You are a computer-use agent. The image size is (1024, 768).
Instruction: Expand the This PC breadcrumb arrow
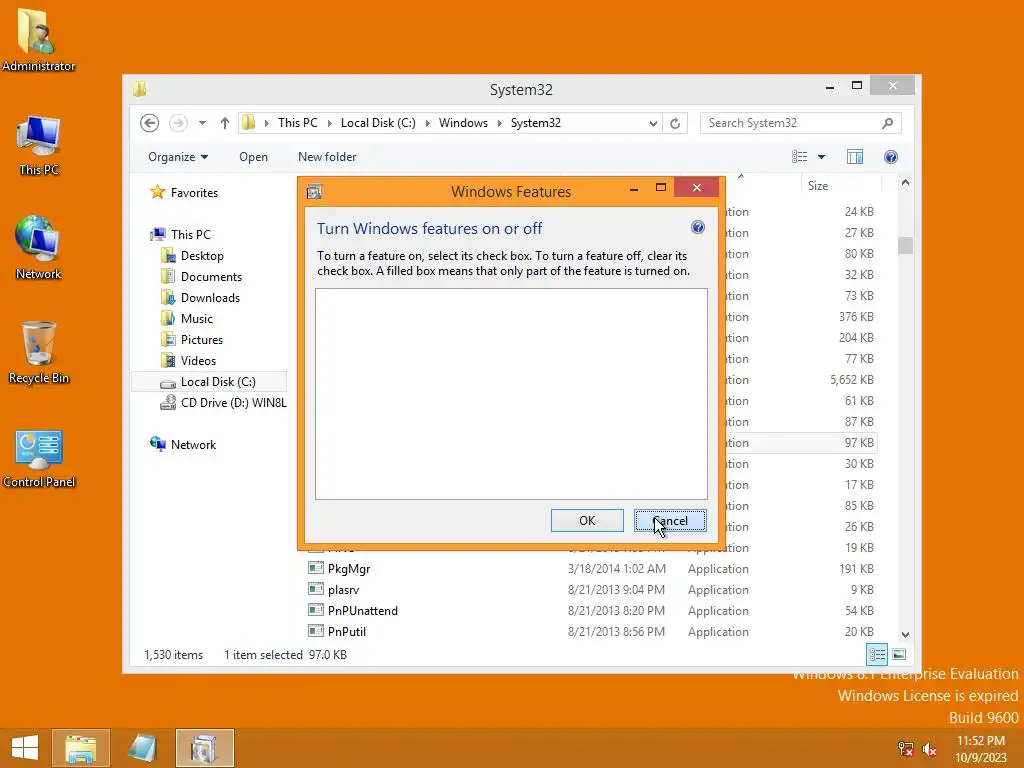pyautogui.click(x=328, y=123)
